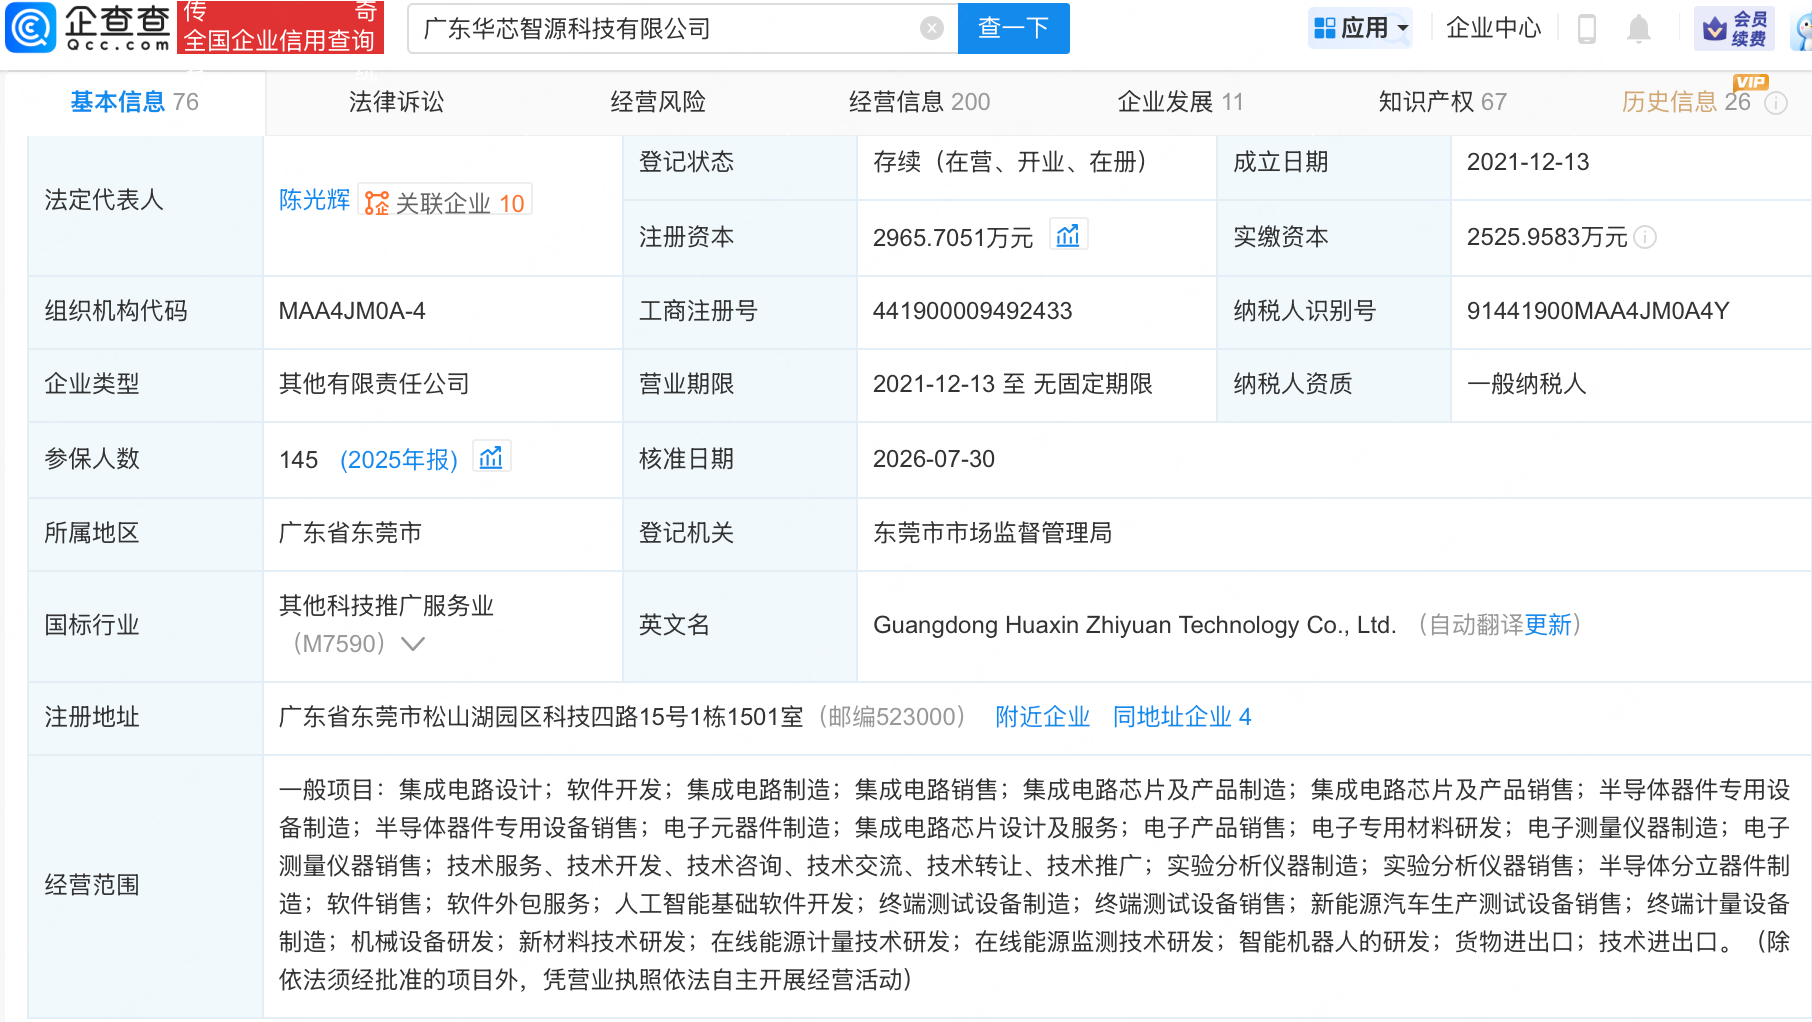
Task: Click approval date 2026-07-30
Action: tap(933, 459)
